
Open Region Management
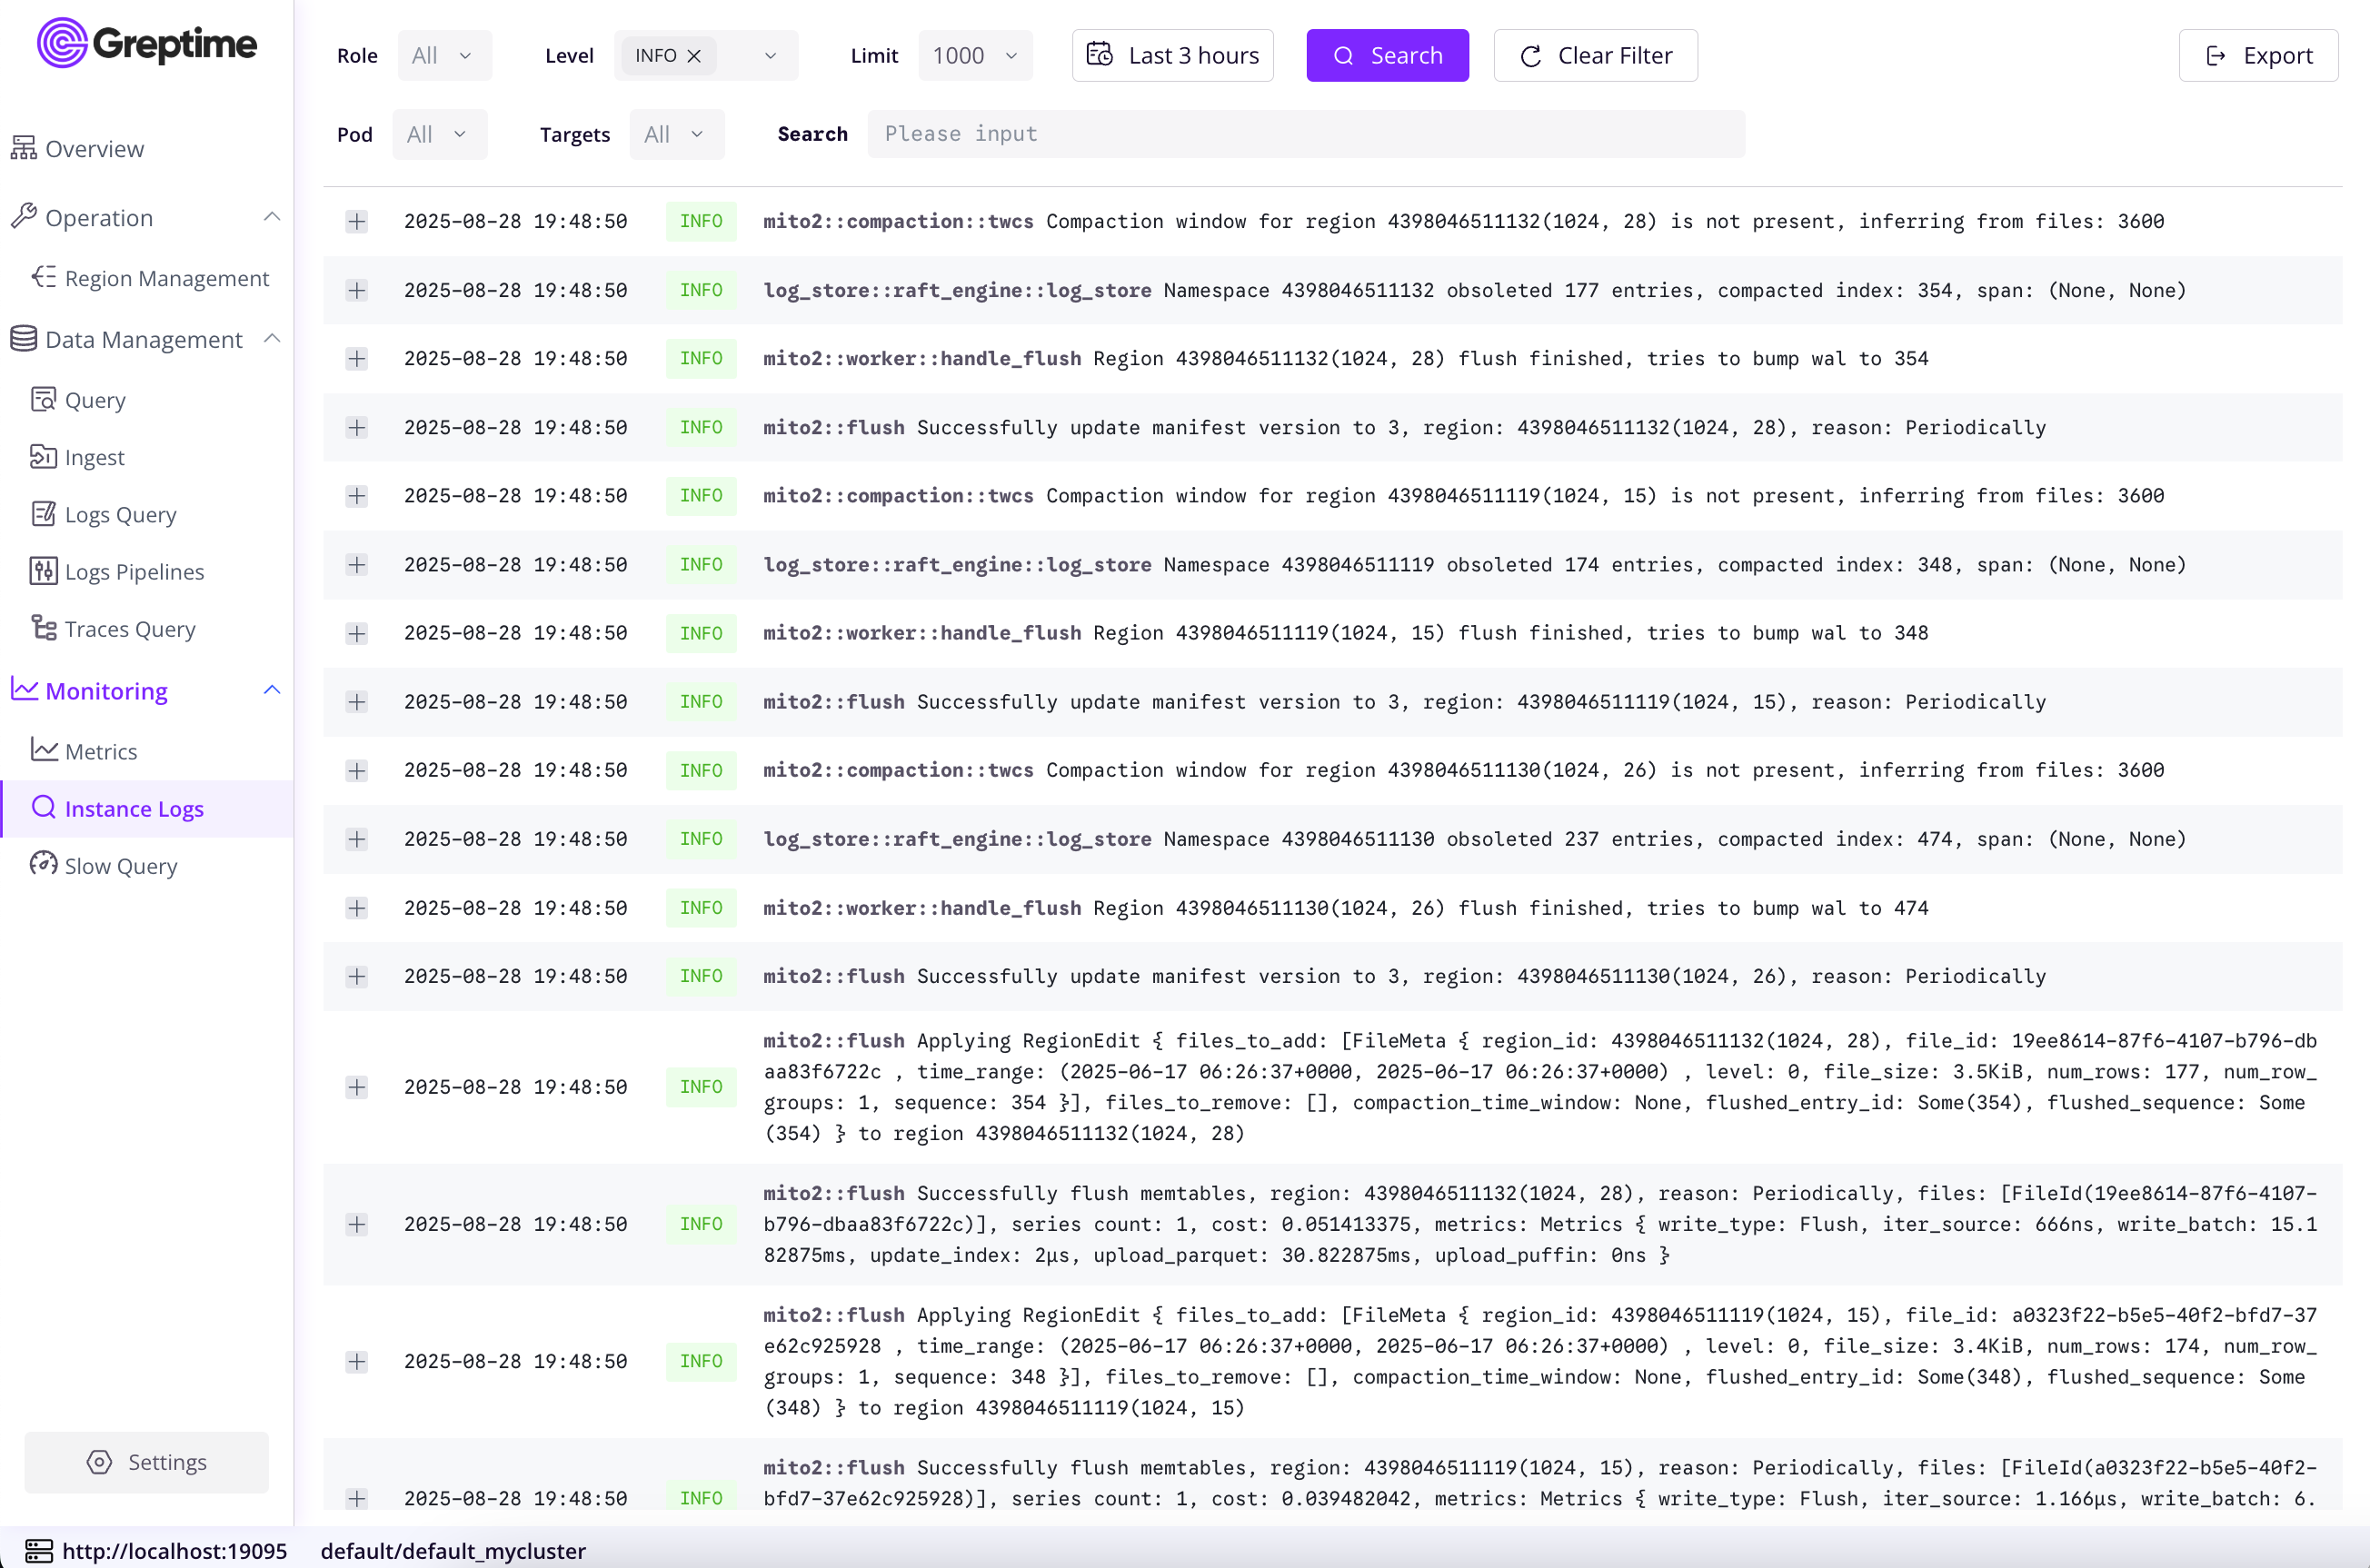point(167,278)
